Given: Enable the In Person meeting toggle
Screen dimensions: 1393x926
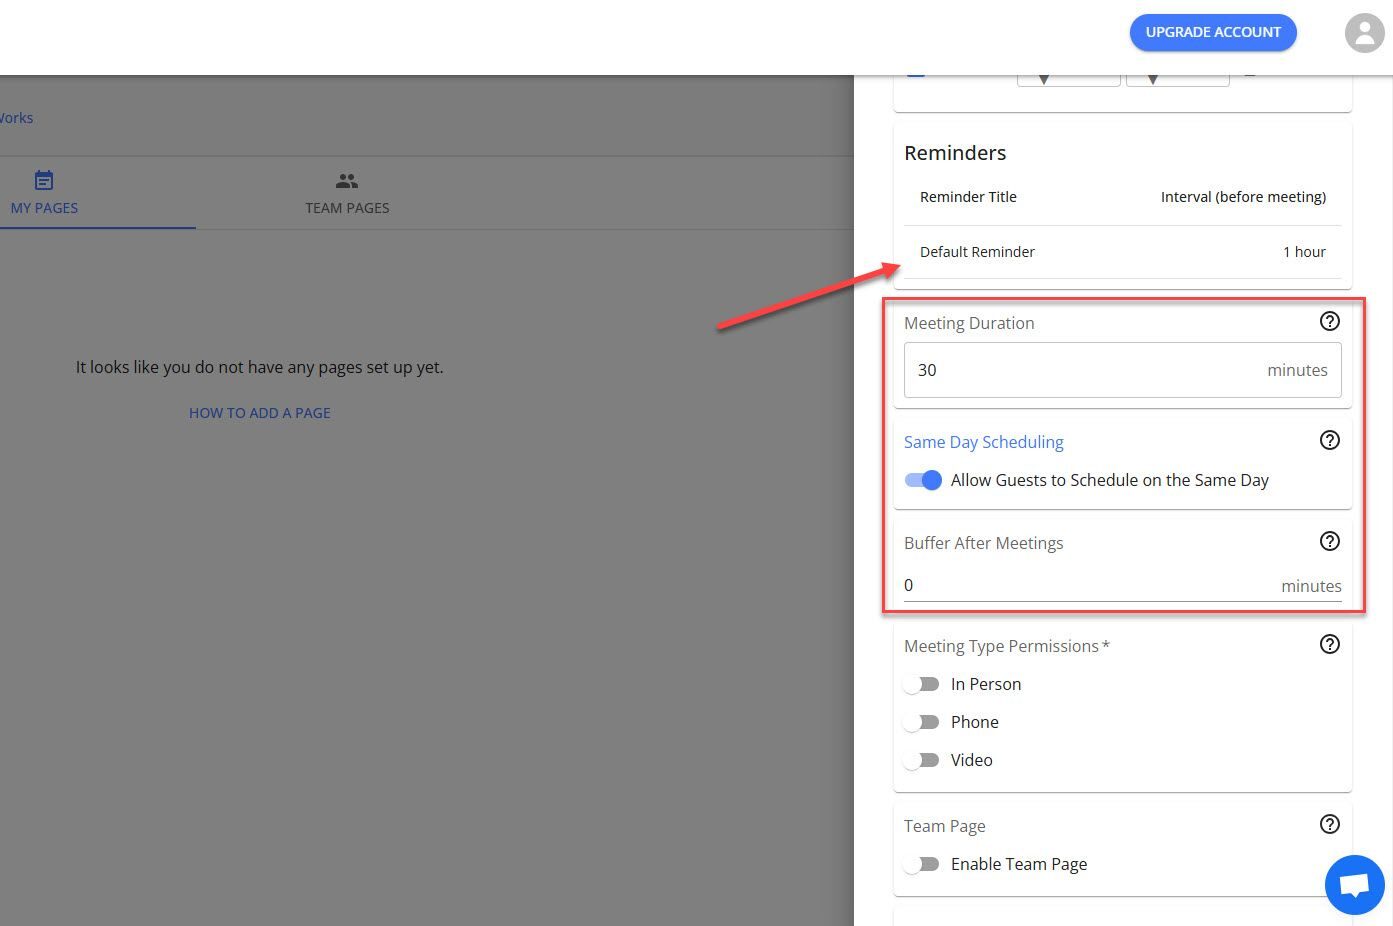Looking at the screenshot, I should [921, 684].
